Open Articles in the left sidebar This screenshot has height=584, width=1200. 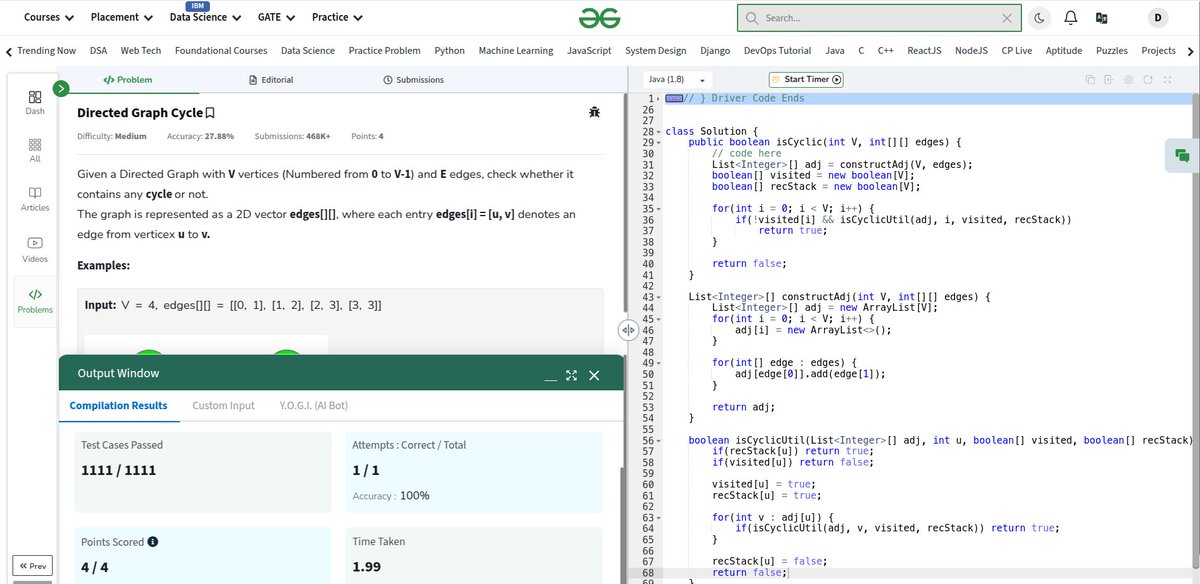click(34, 198)
